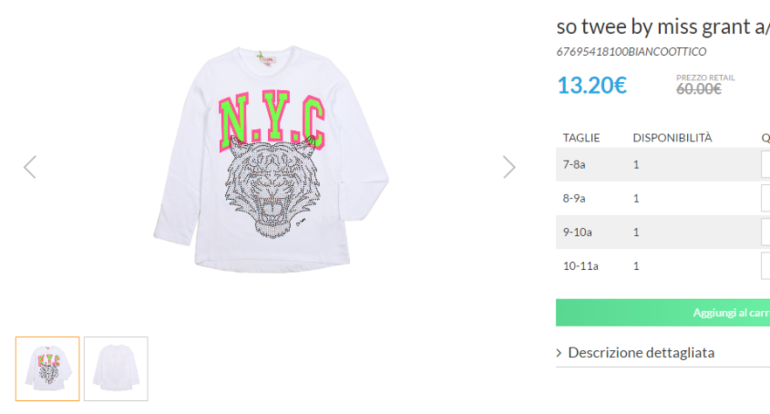Click the DISPONIBILITÀ column header

(x=672, y=137)
